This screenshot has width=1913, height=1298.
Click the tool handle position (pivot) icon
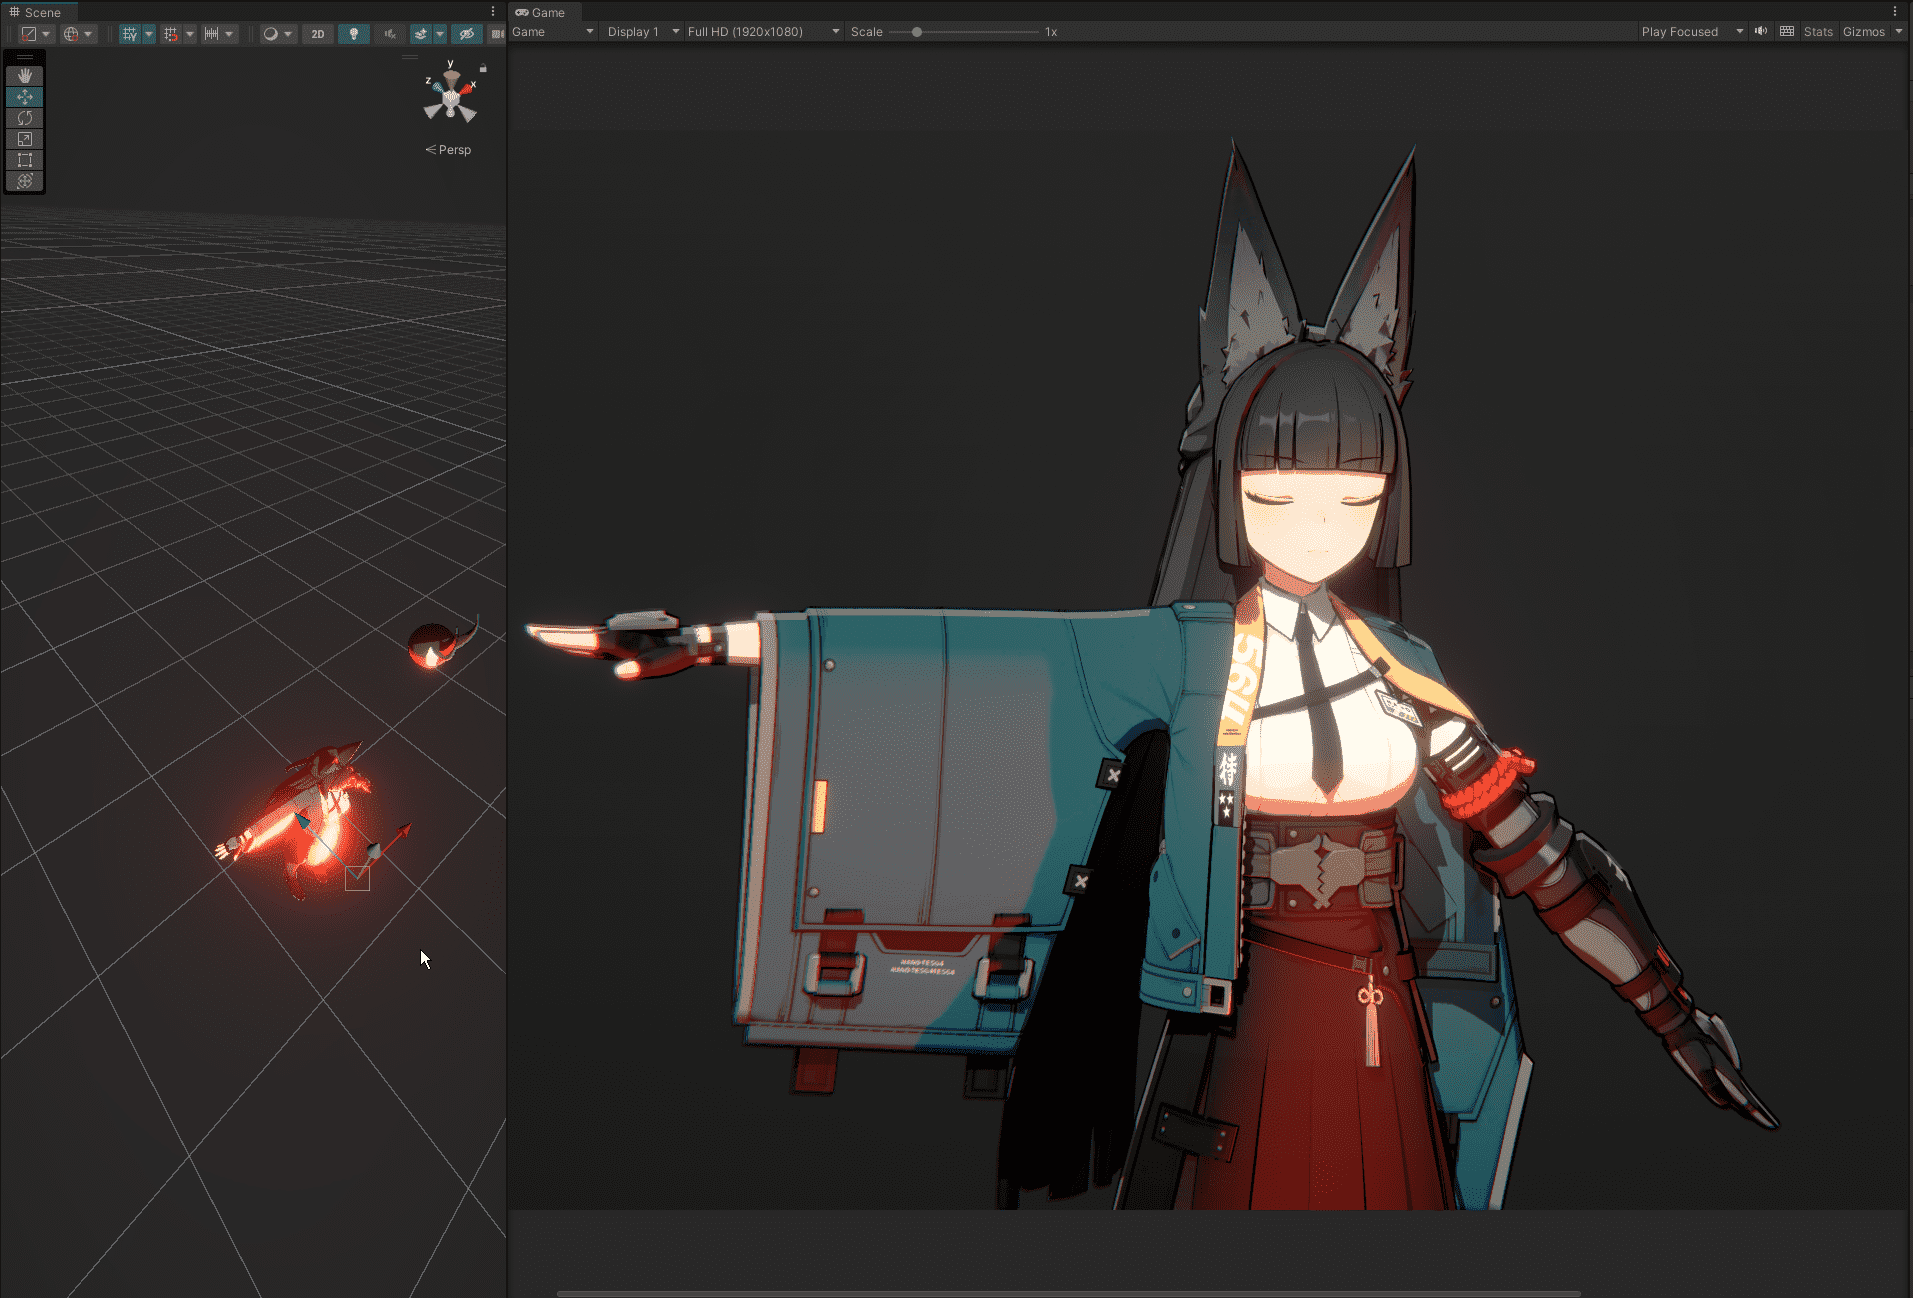click(29, 34)
